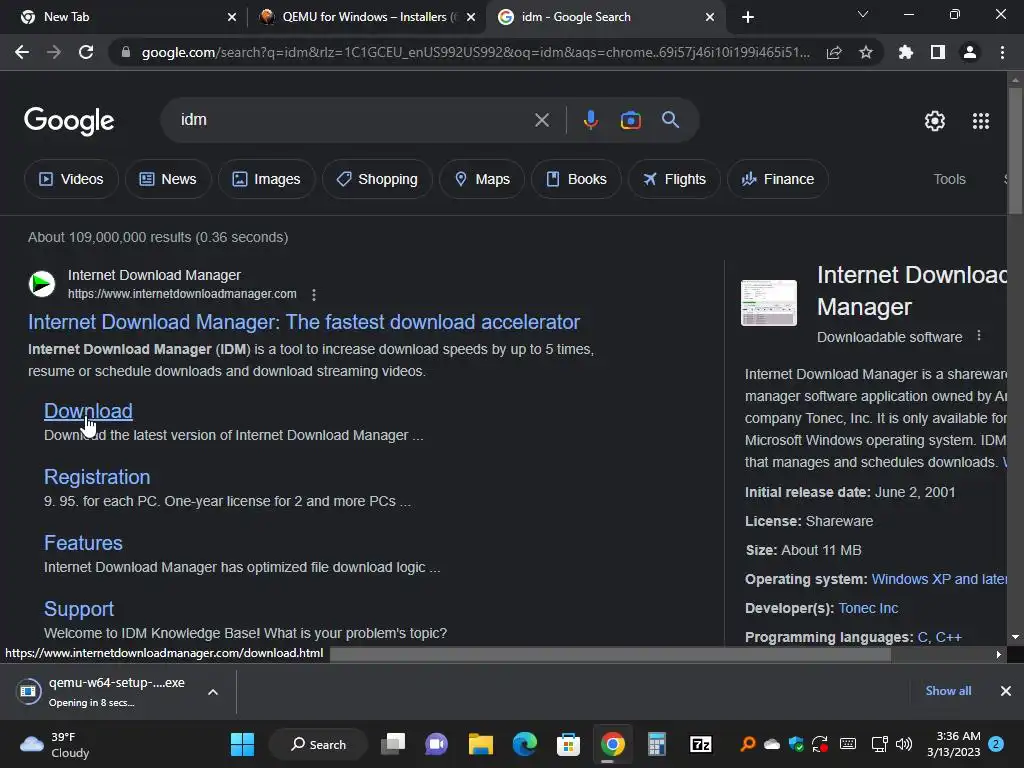1024x768 pixels.
Task: Filter results by Maps
Action: pyautogui.click(x=482, y=179)
